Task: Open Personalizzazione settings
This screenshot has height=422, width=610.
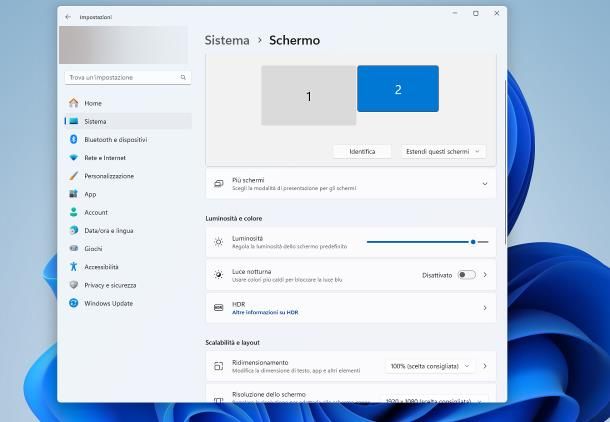Action: click(128, 176)
